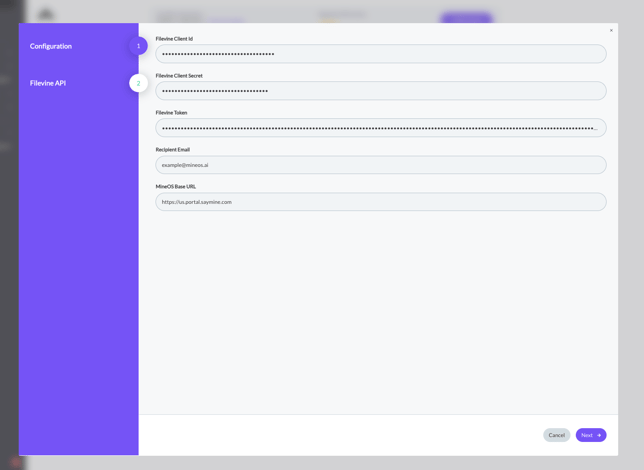Click the step 1 circle
The image size is (644, 470).
click(x=138, y=46)
